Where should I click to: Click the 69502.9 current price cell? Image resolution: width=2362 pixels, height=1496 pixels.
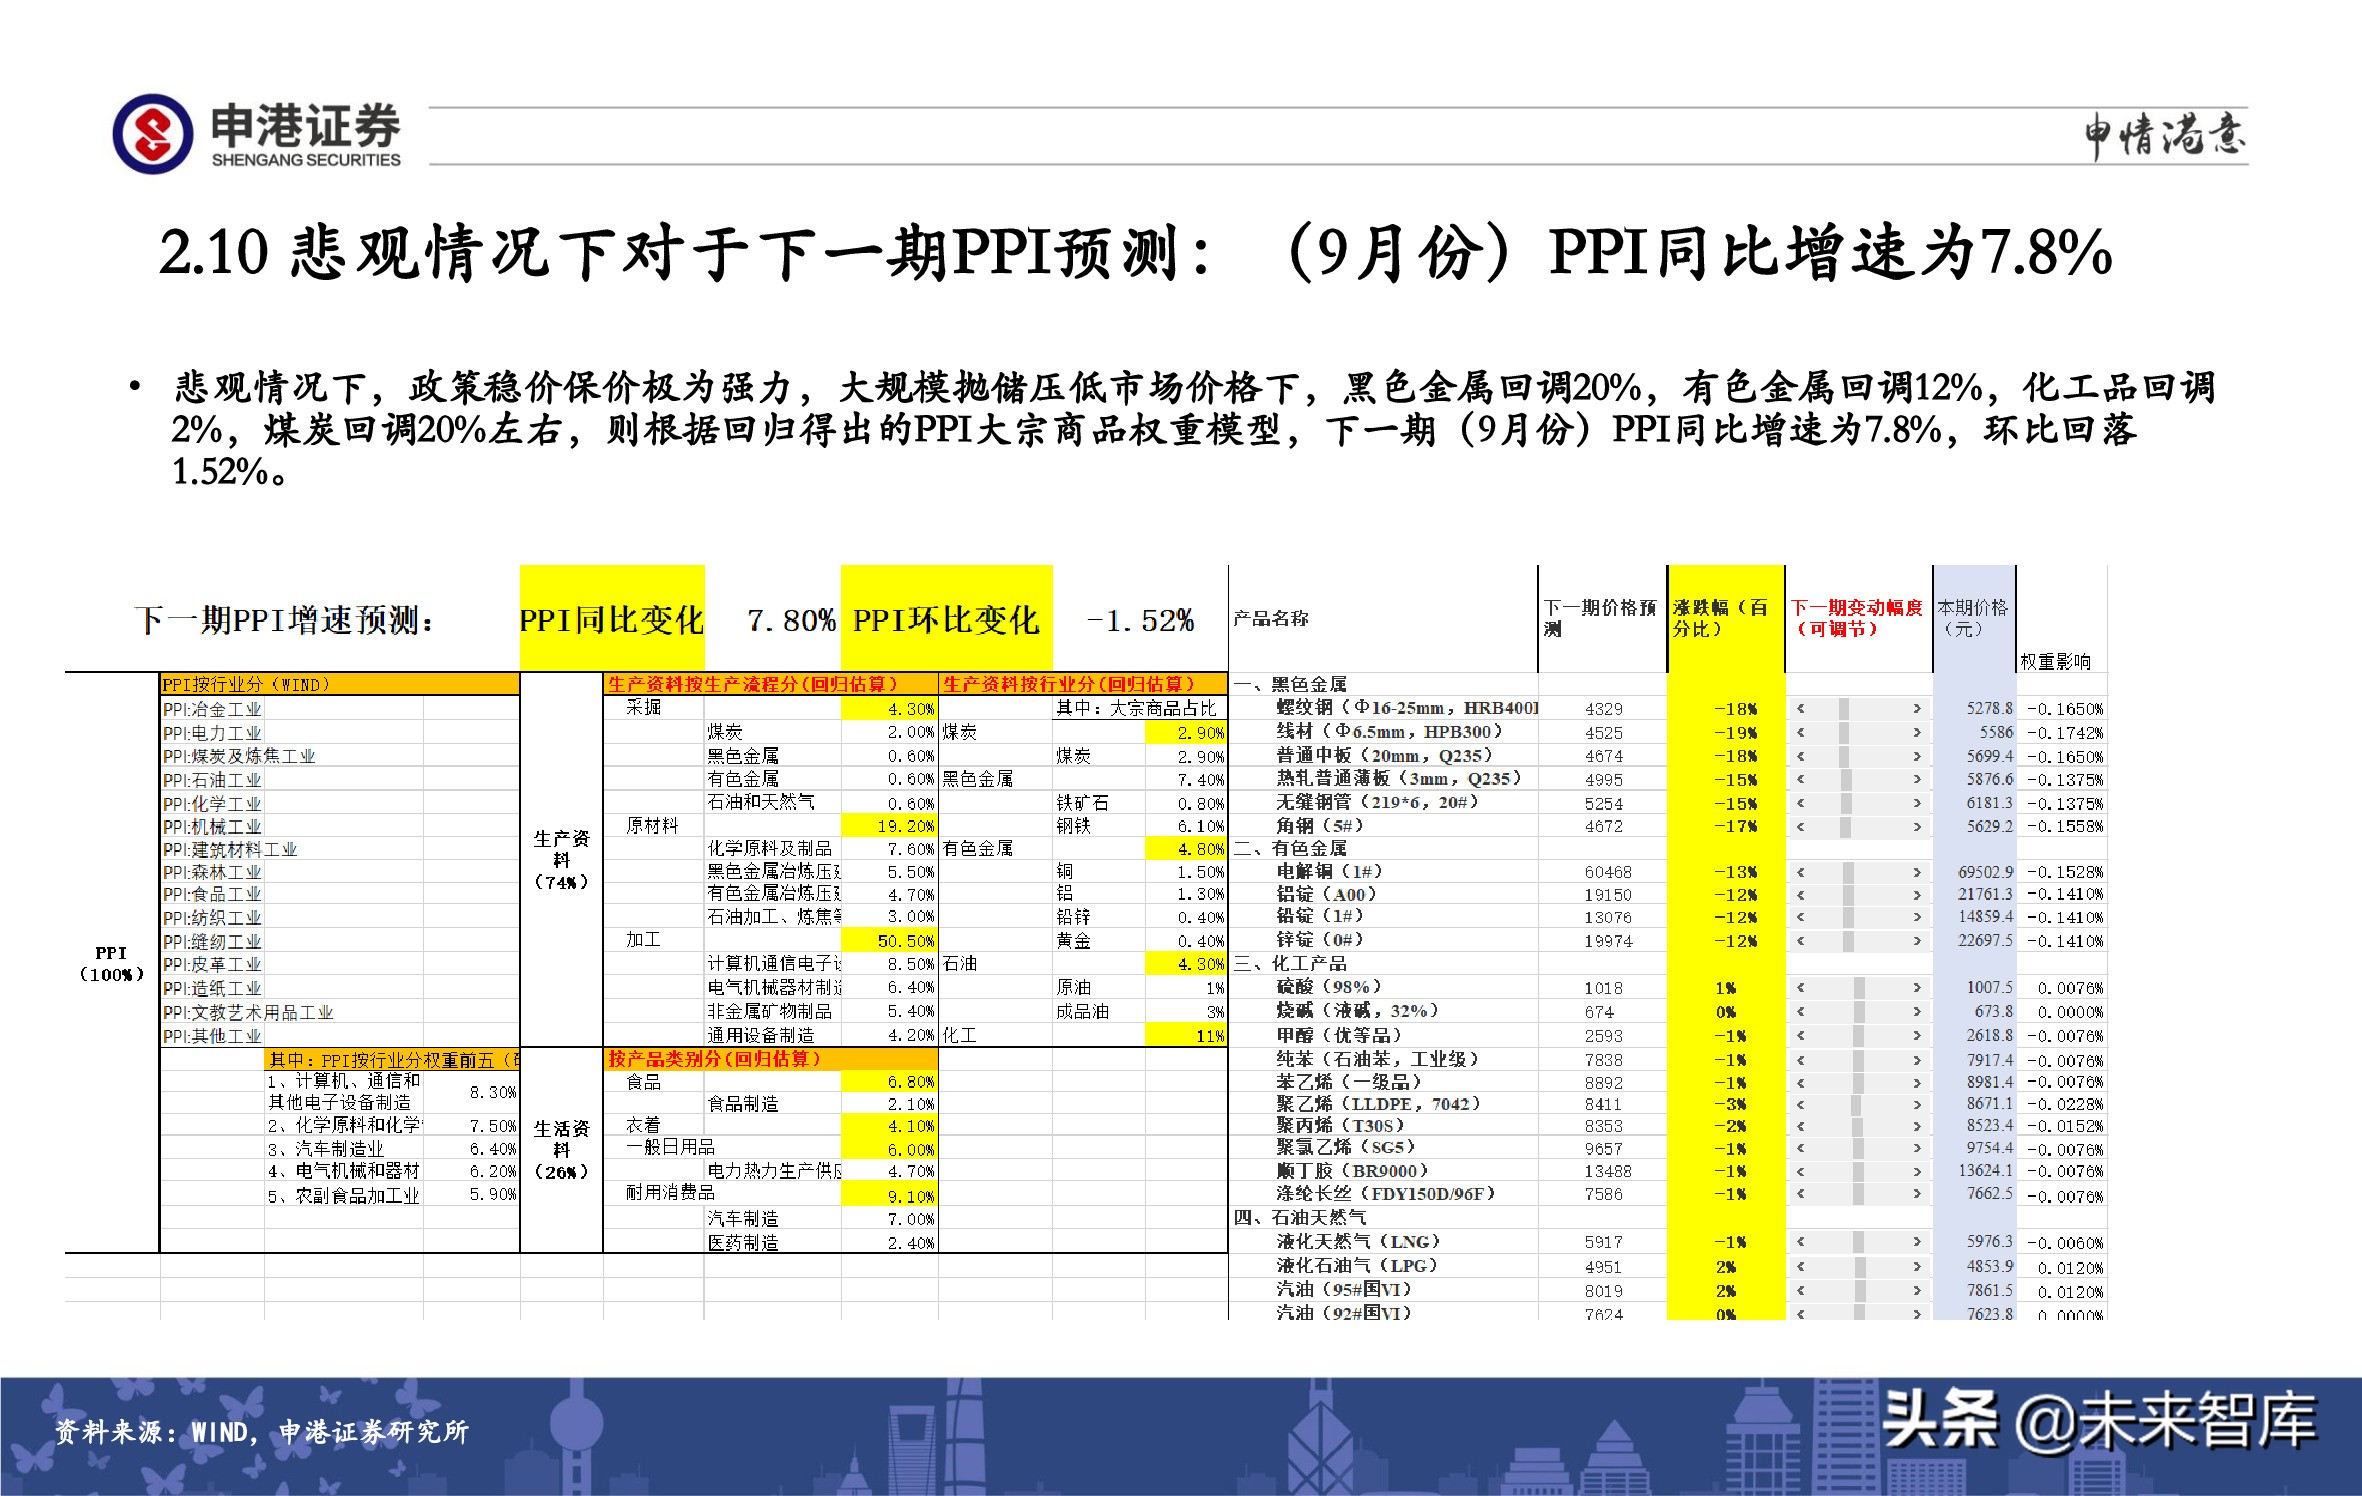pyautogui.click(x=1985, y=872)
